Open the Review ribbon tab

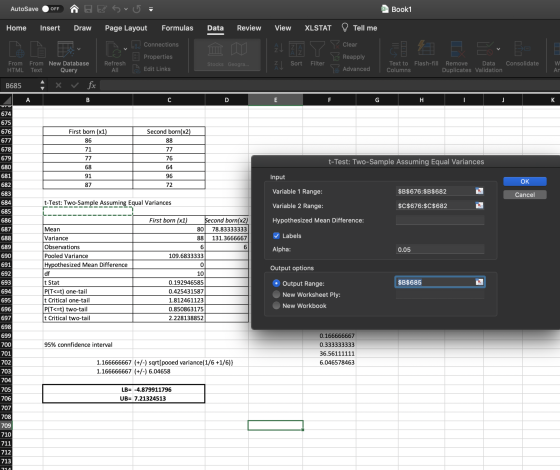pyautogui.click(x=249, y=28)
